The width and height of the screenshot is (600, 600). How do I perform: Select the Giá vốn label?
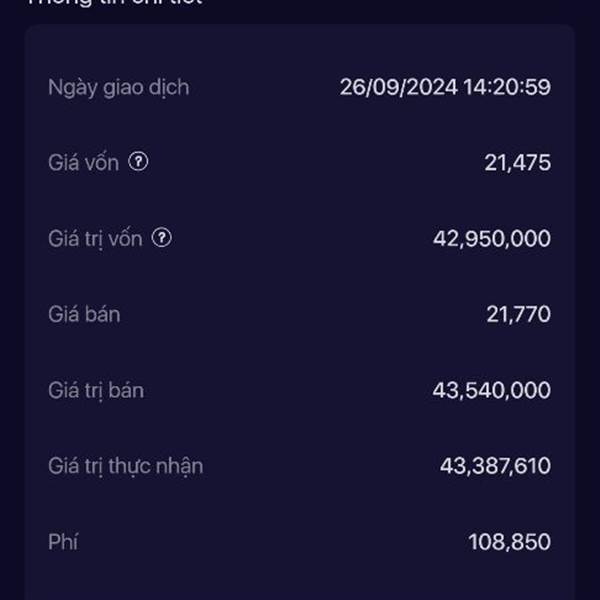pos(83,163)
